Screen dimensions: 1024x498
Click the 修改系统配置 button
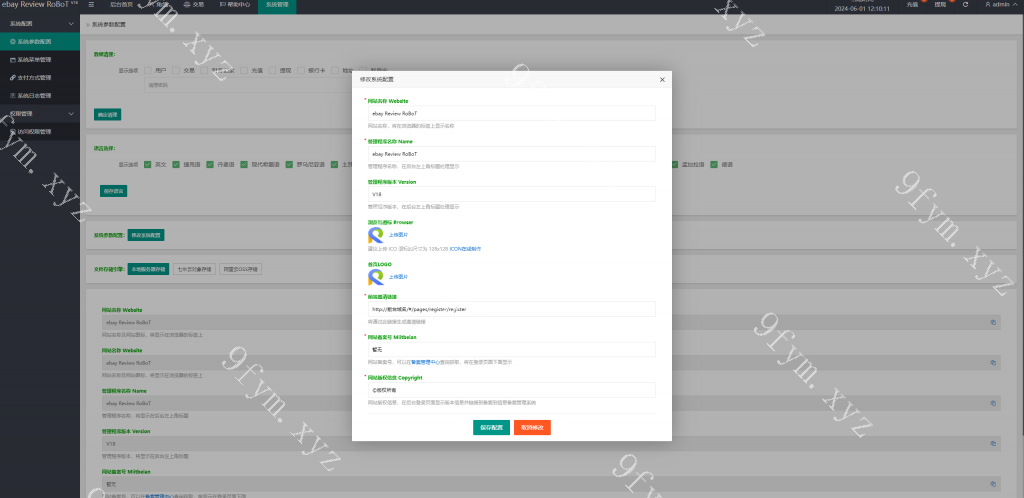[x=146, y=235]
